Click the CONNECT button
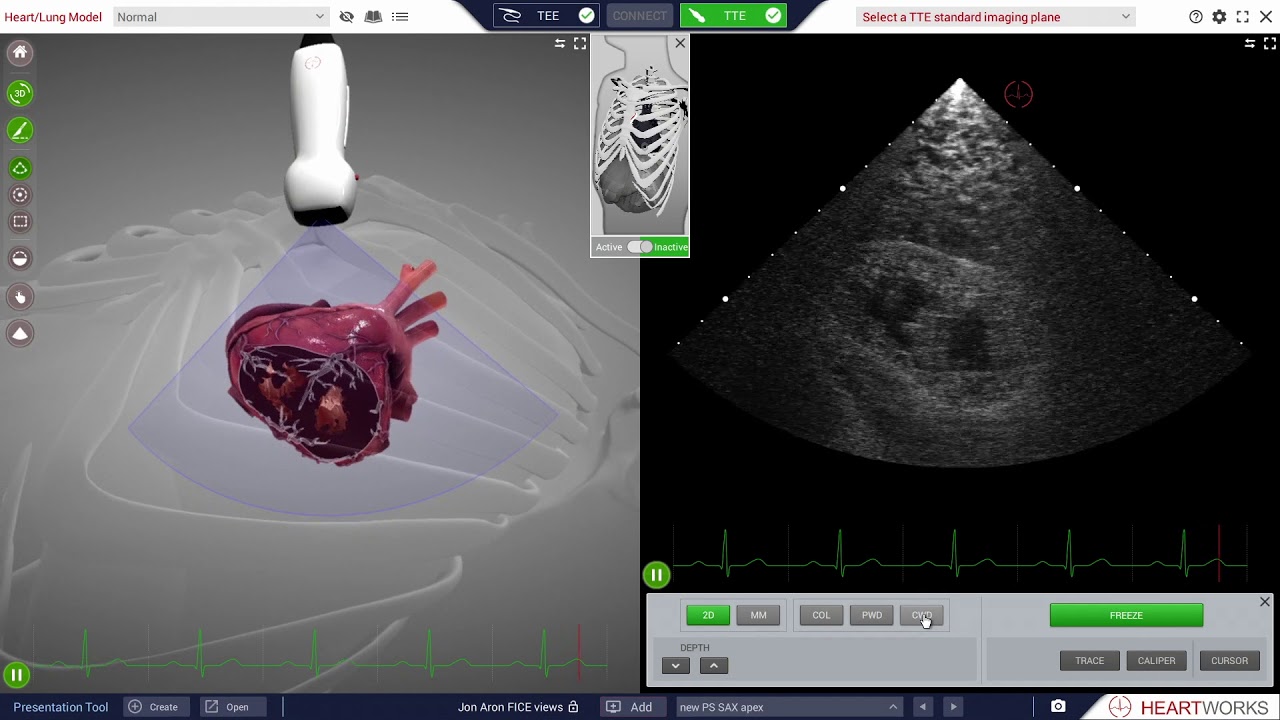Screen dimensions: 1280x720 click(x=640, y=16)
